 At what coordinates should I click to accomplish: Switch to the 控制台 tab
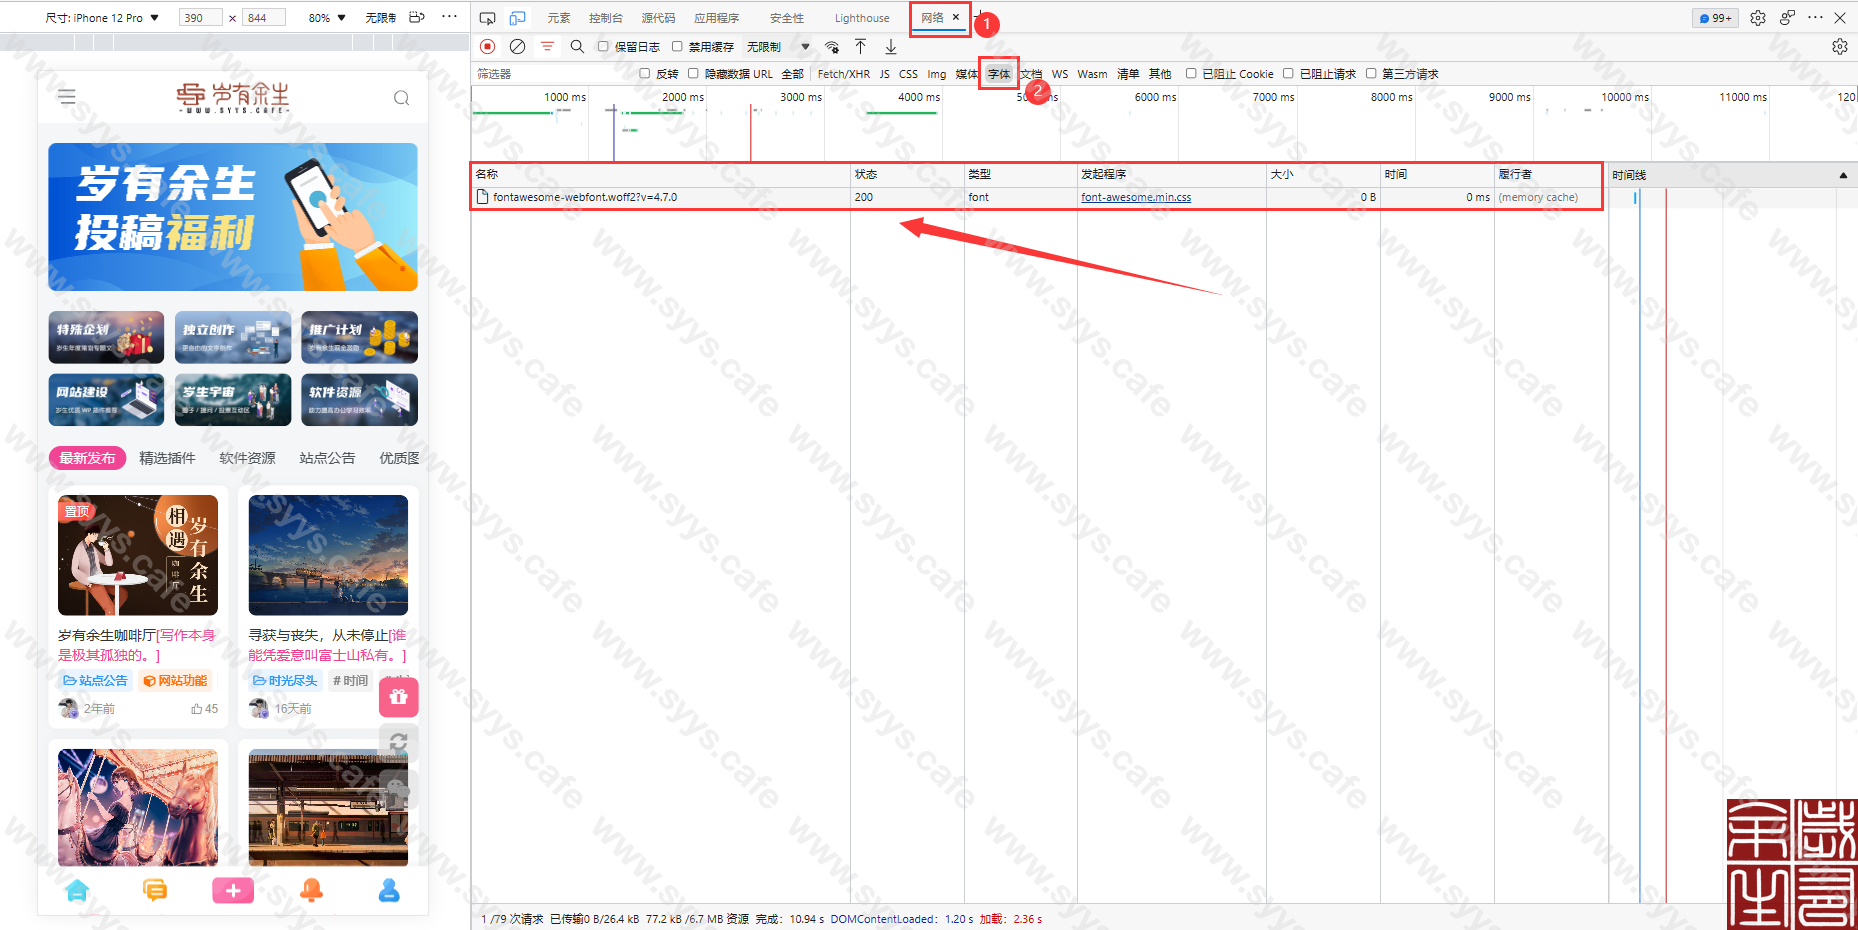pyautogui.click(x=606, y=18)
